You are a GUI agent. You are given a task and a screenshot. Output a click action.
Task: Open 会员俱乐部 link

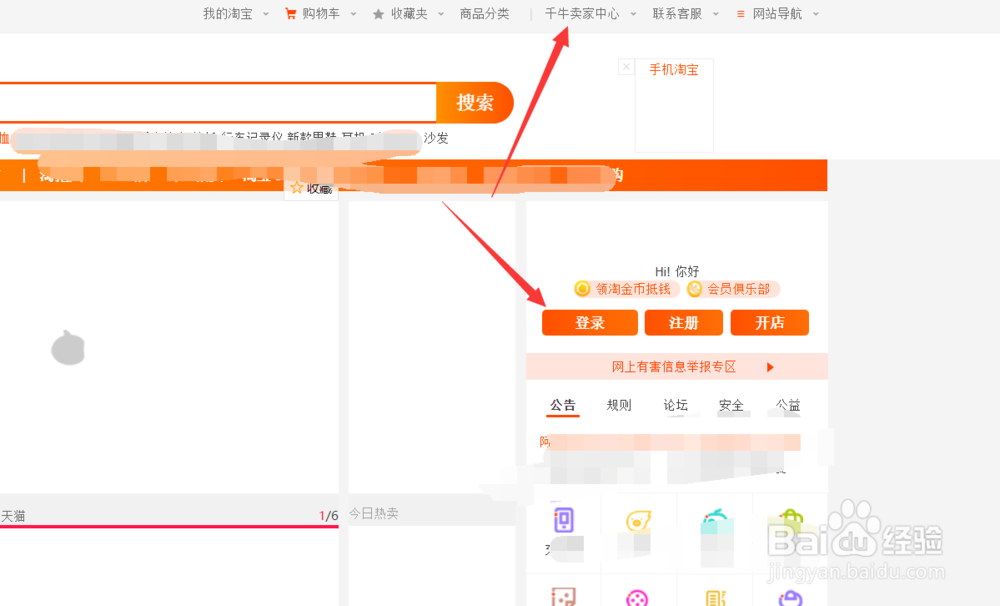[x=739, y=289]
